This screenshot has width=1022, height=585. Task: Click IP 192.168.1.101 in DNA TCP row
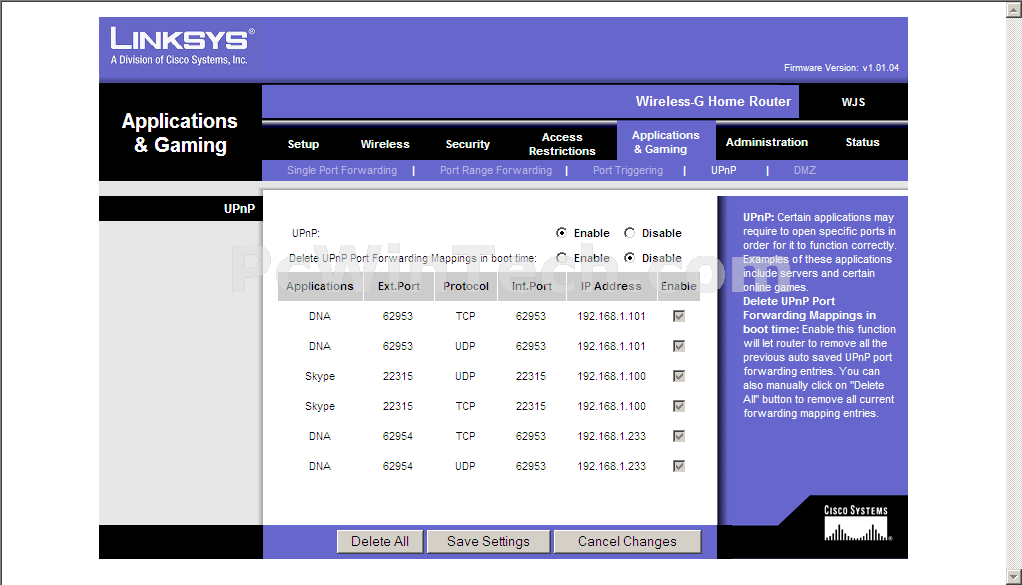pos(611,316)
